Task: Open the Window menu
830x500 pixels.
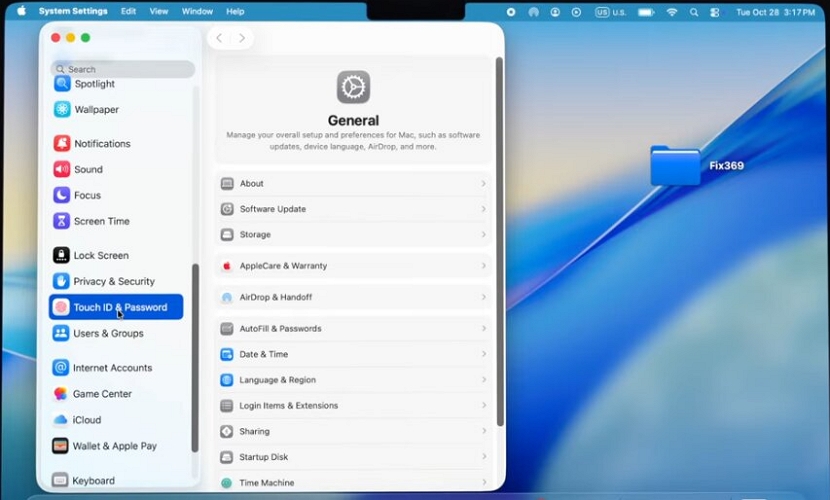Action: pyautogui.click(x=197, y=11)
